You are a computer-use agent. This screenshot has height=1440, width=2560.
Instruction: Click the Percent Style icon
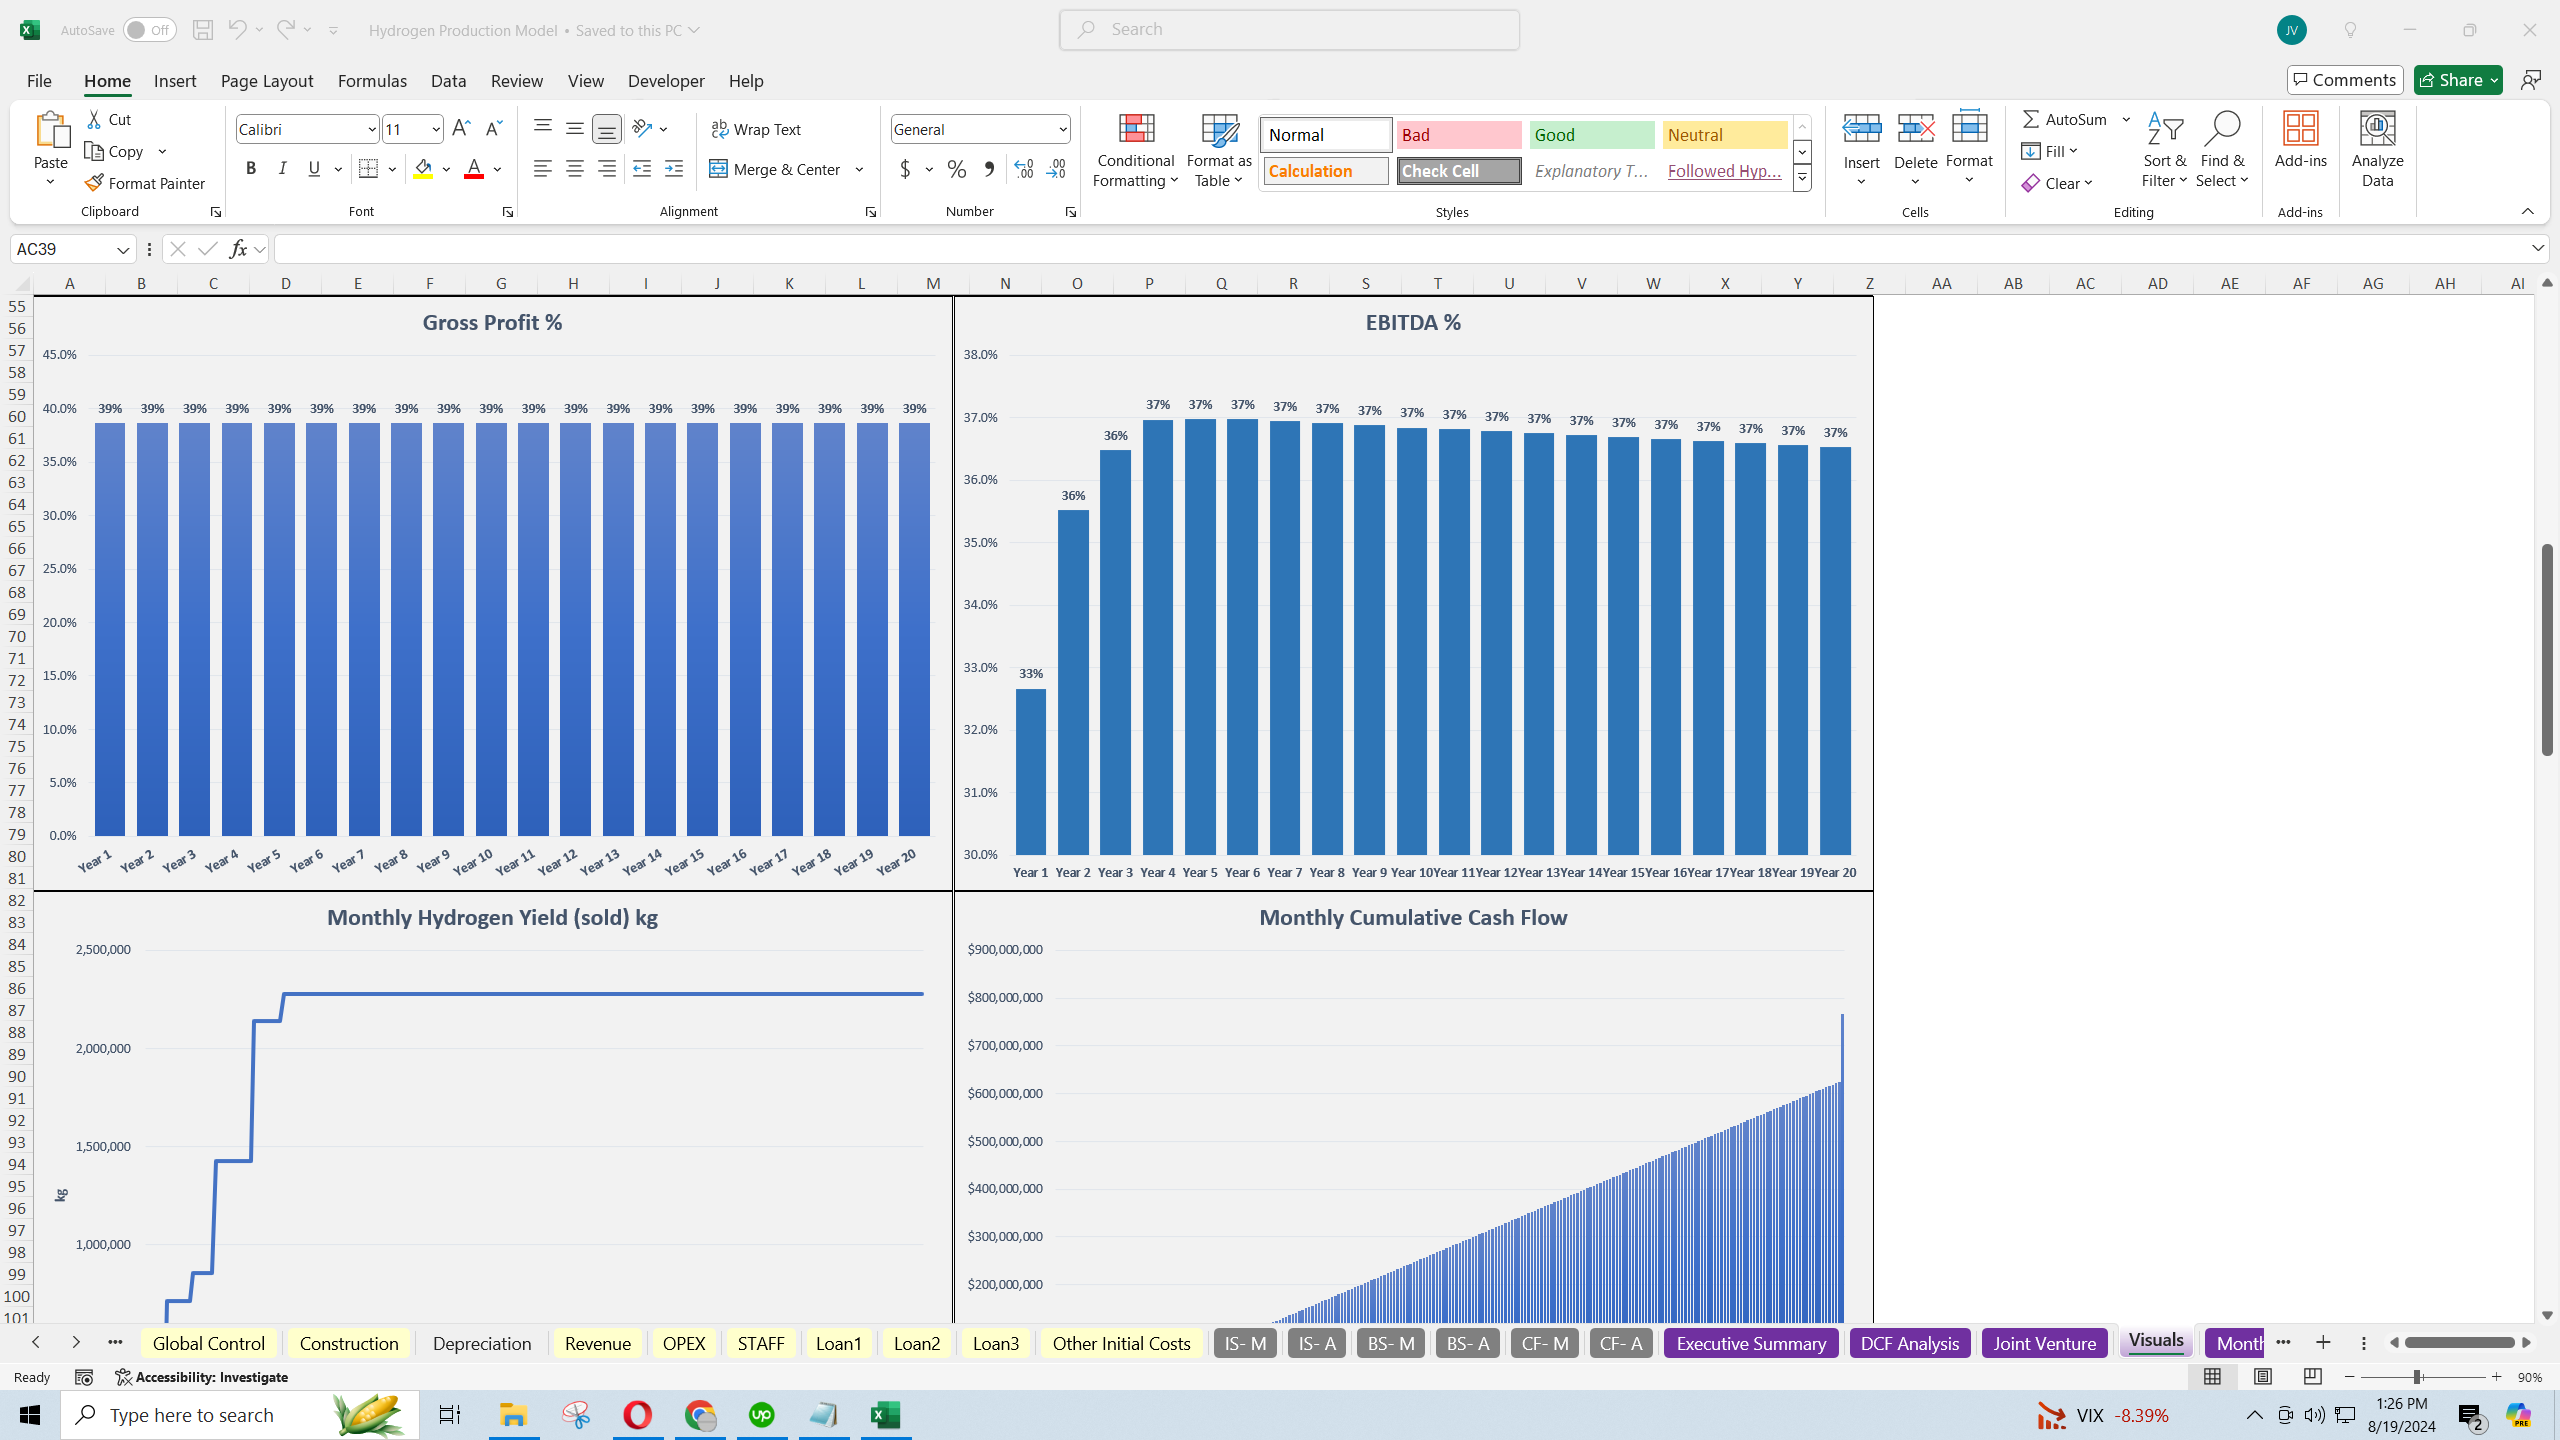pyautogui.click(x=957, y=169)
